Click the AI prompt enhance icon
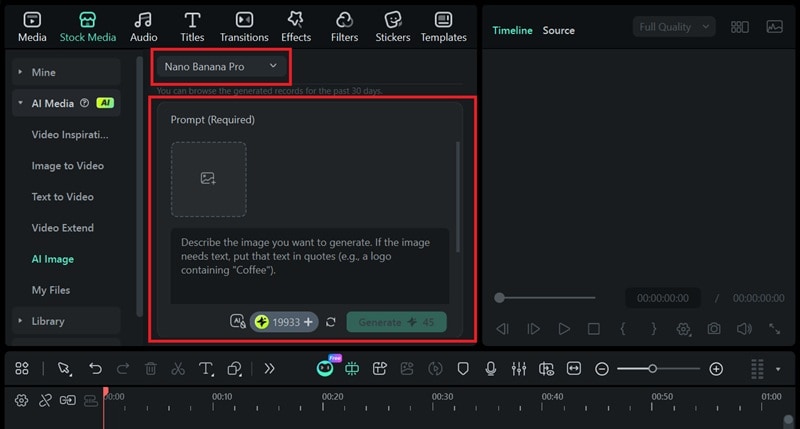This screenshot has width=800, height=429. click(237, 321)
